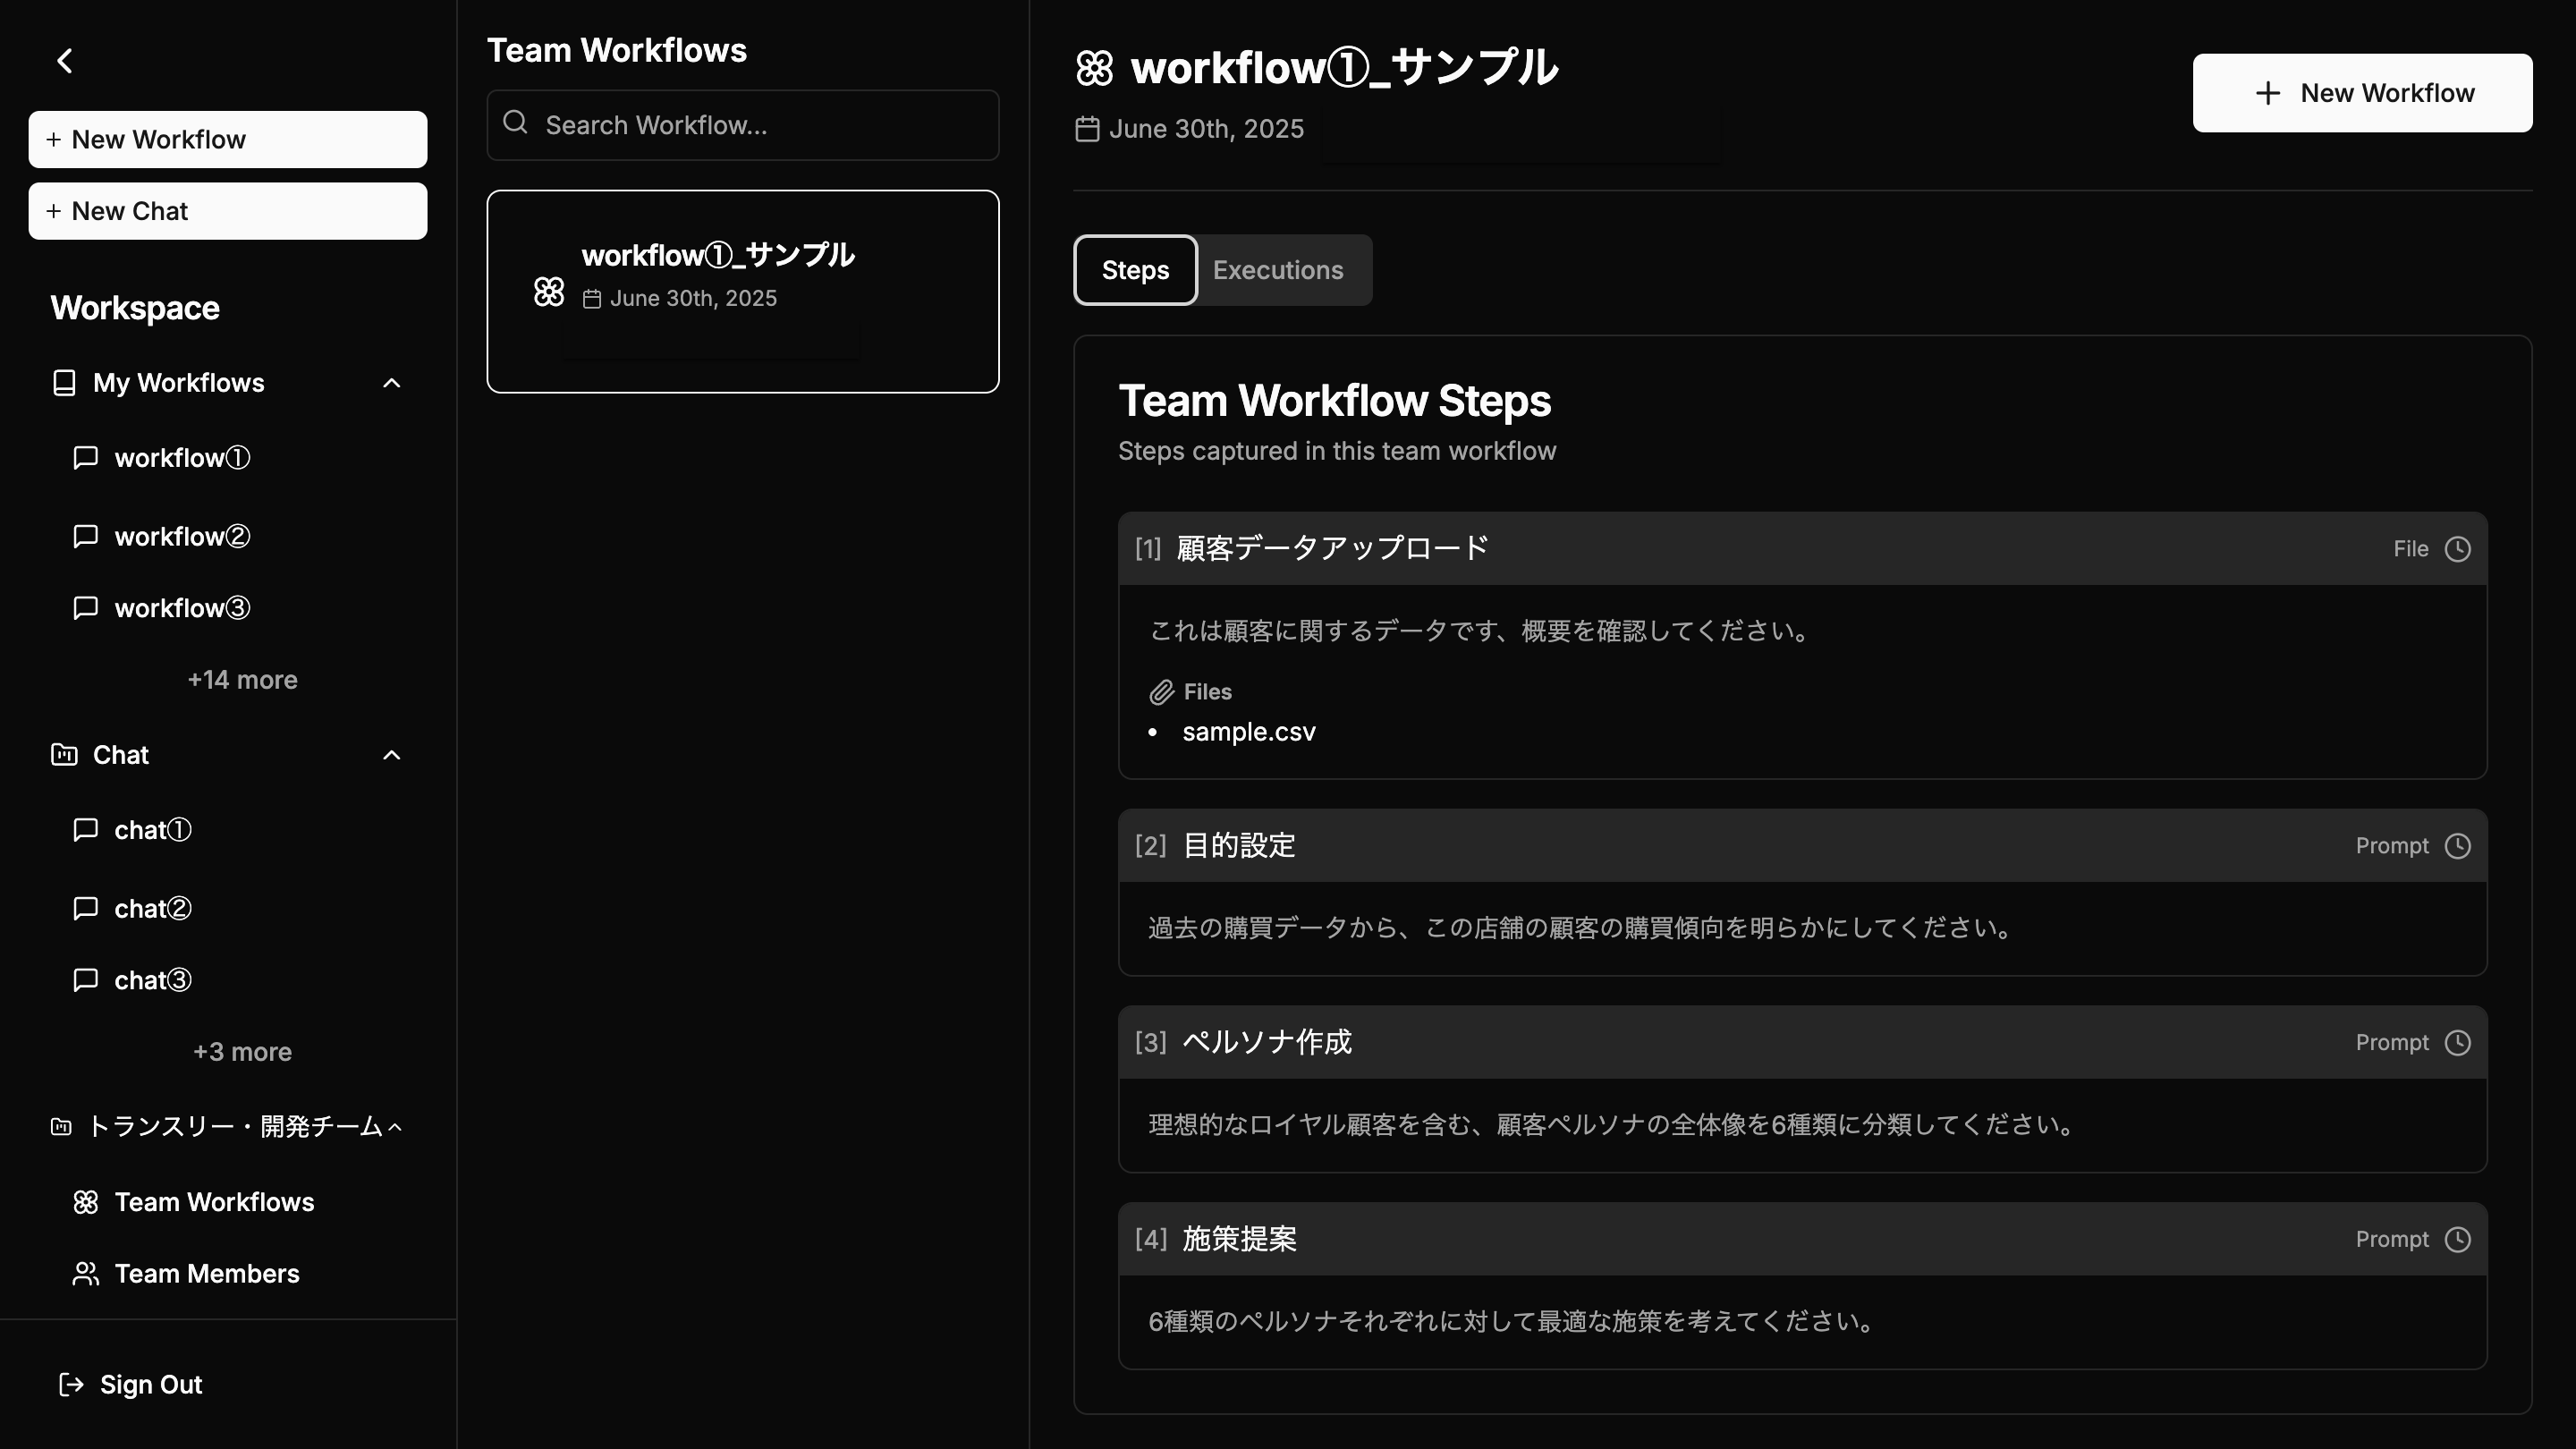Click the paperclip Files icon in step 1

(1161, 692)
